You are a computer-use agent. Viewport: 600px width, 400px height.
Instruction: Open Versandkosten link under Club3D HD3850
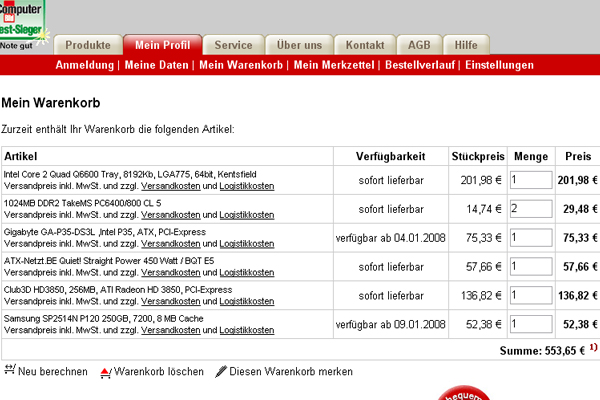(x=171, y=302)
